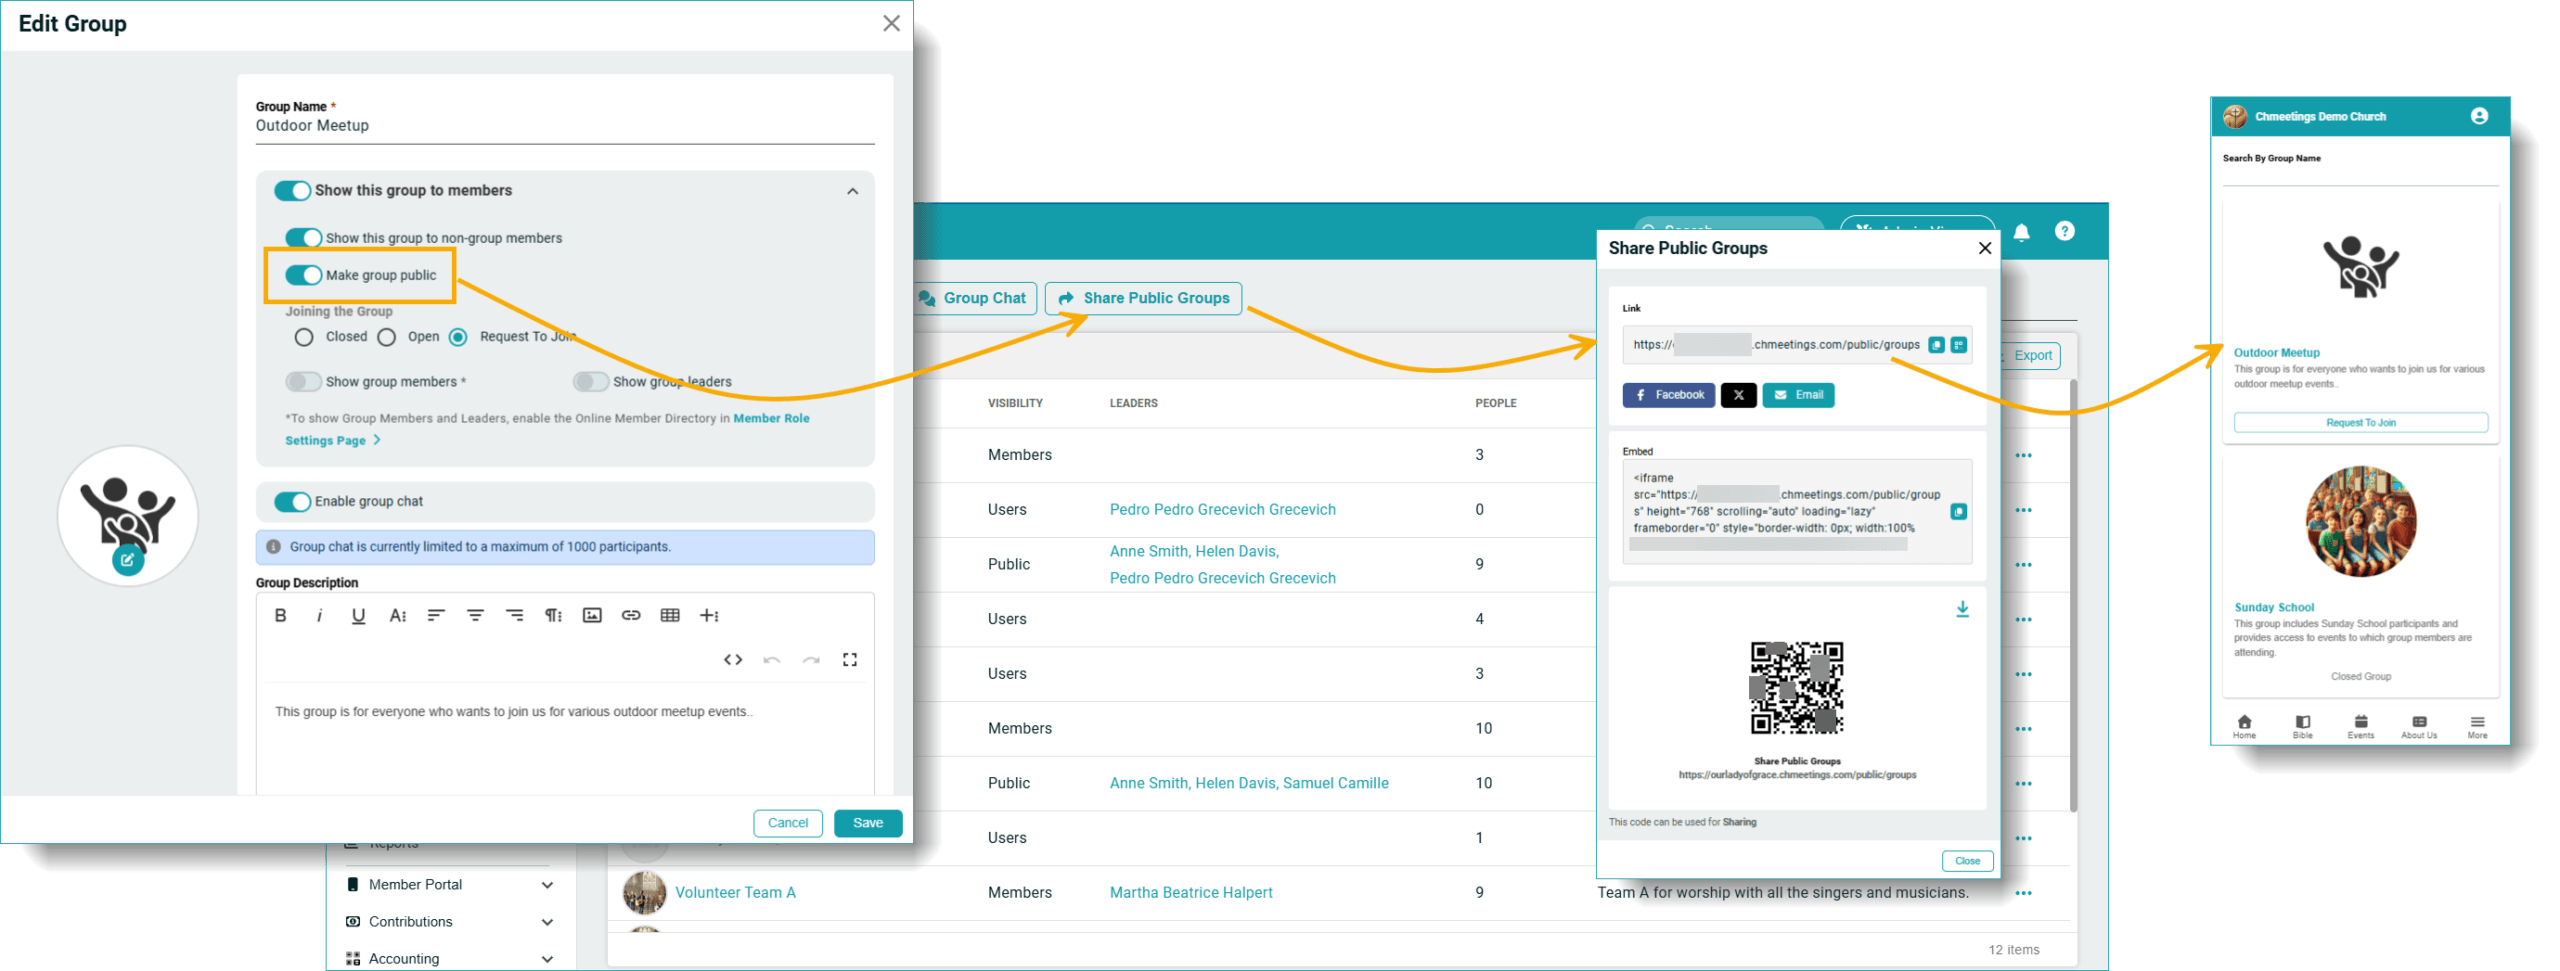Open row menu for group with 0 people
Screen dimensions: 2560x971
[x=2023, y=510]
